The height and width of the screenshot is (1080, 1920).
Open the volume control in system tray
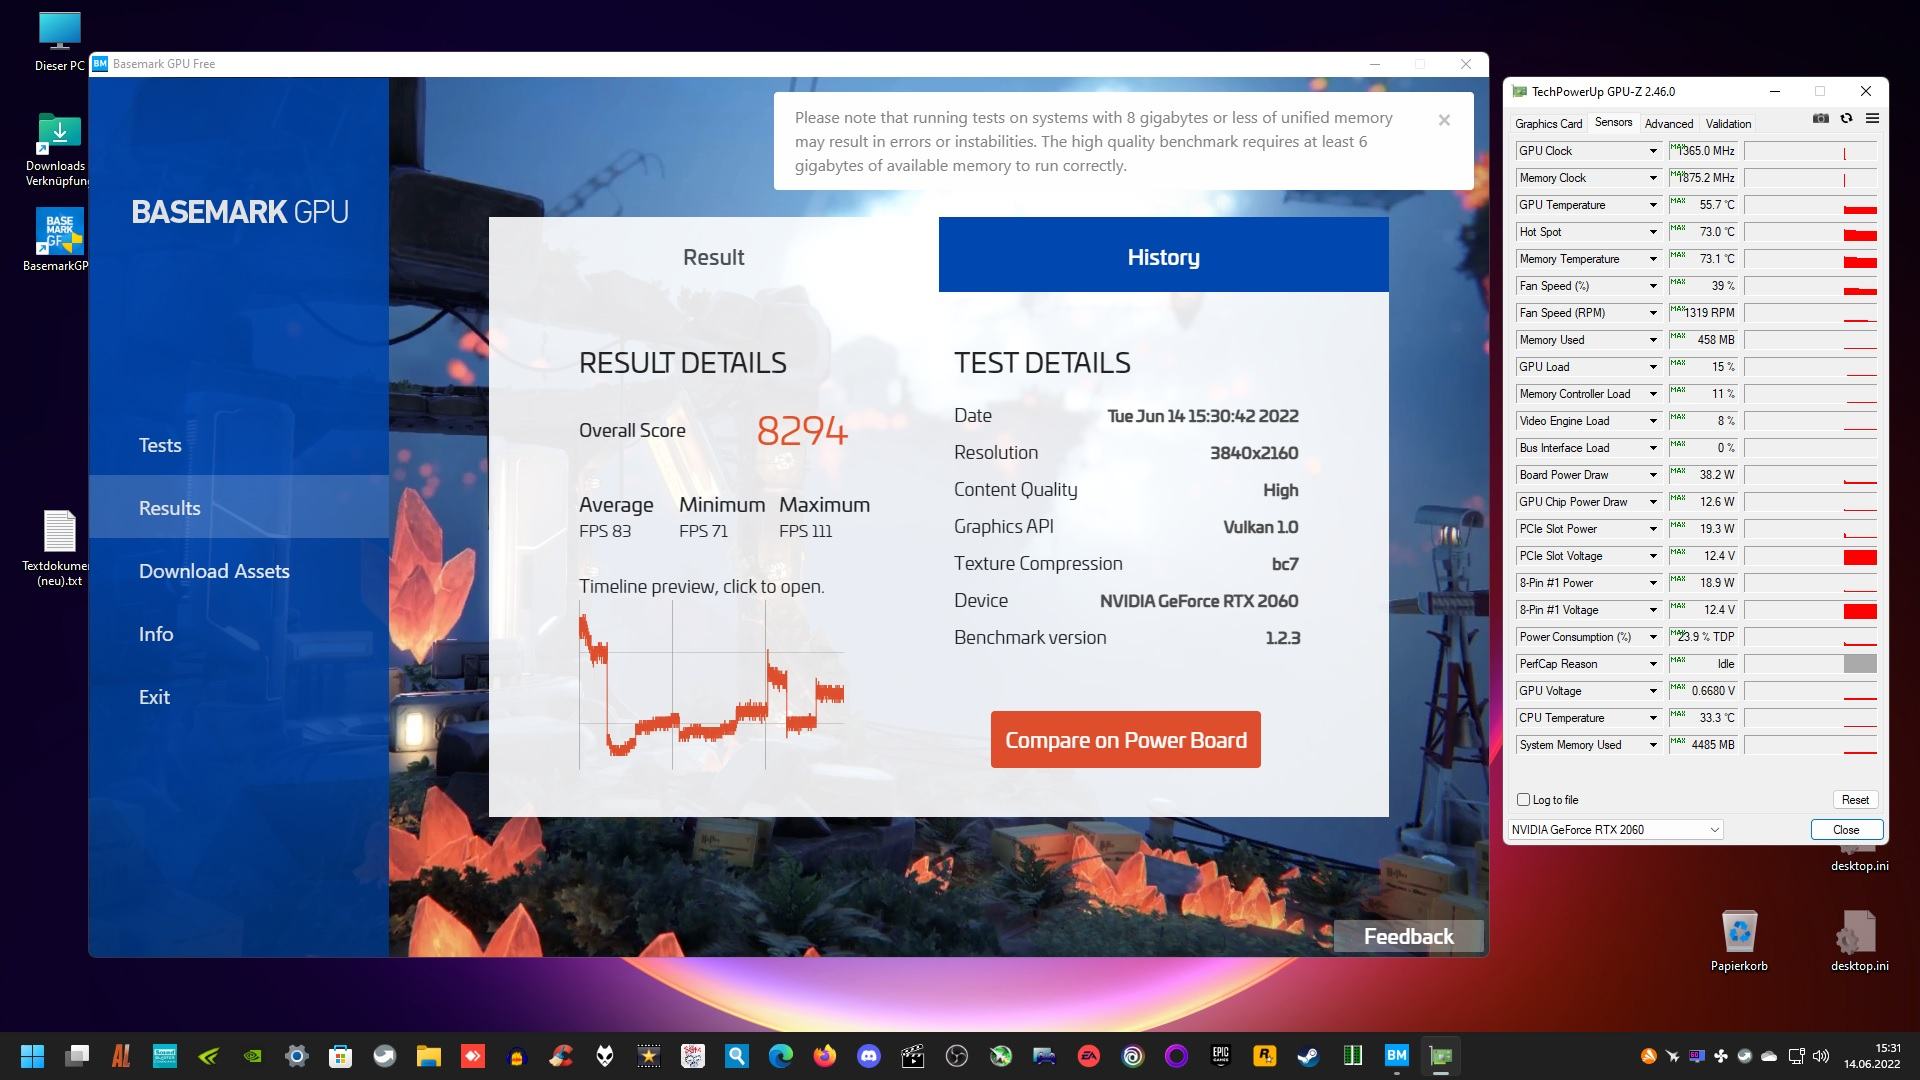(x=1820, y=1056)
